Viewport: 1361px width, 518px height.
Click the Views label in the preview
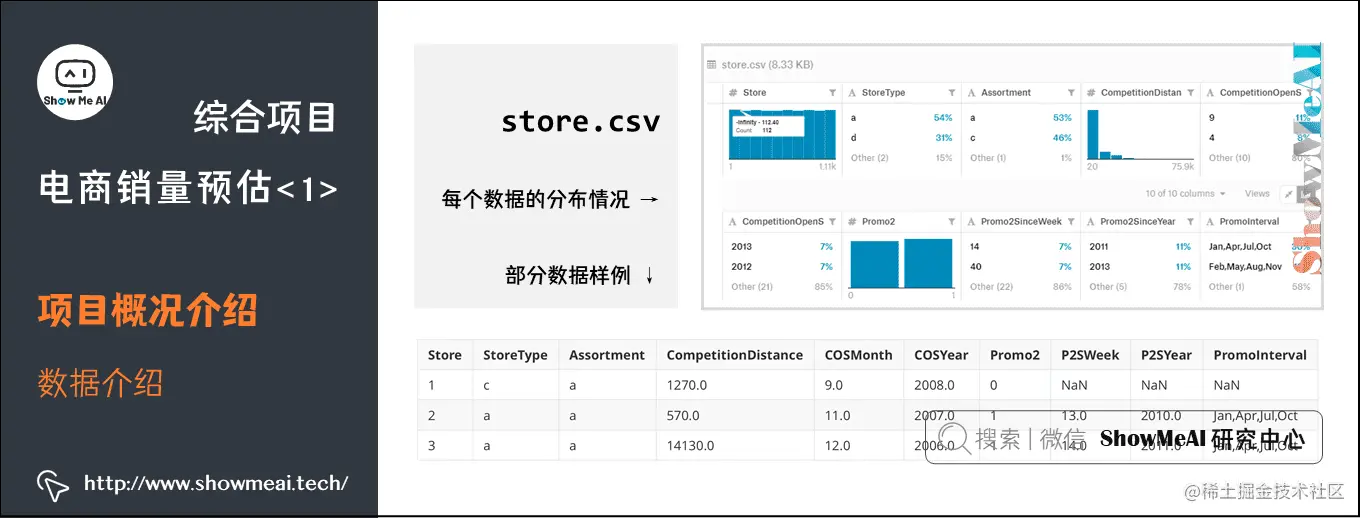tap(1257, 194)
